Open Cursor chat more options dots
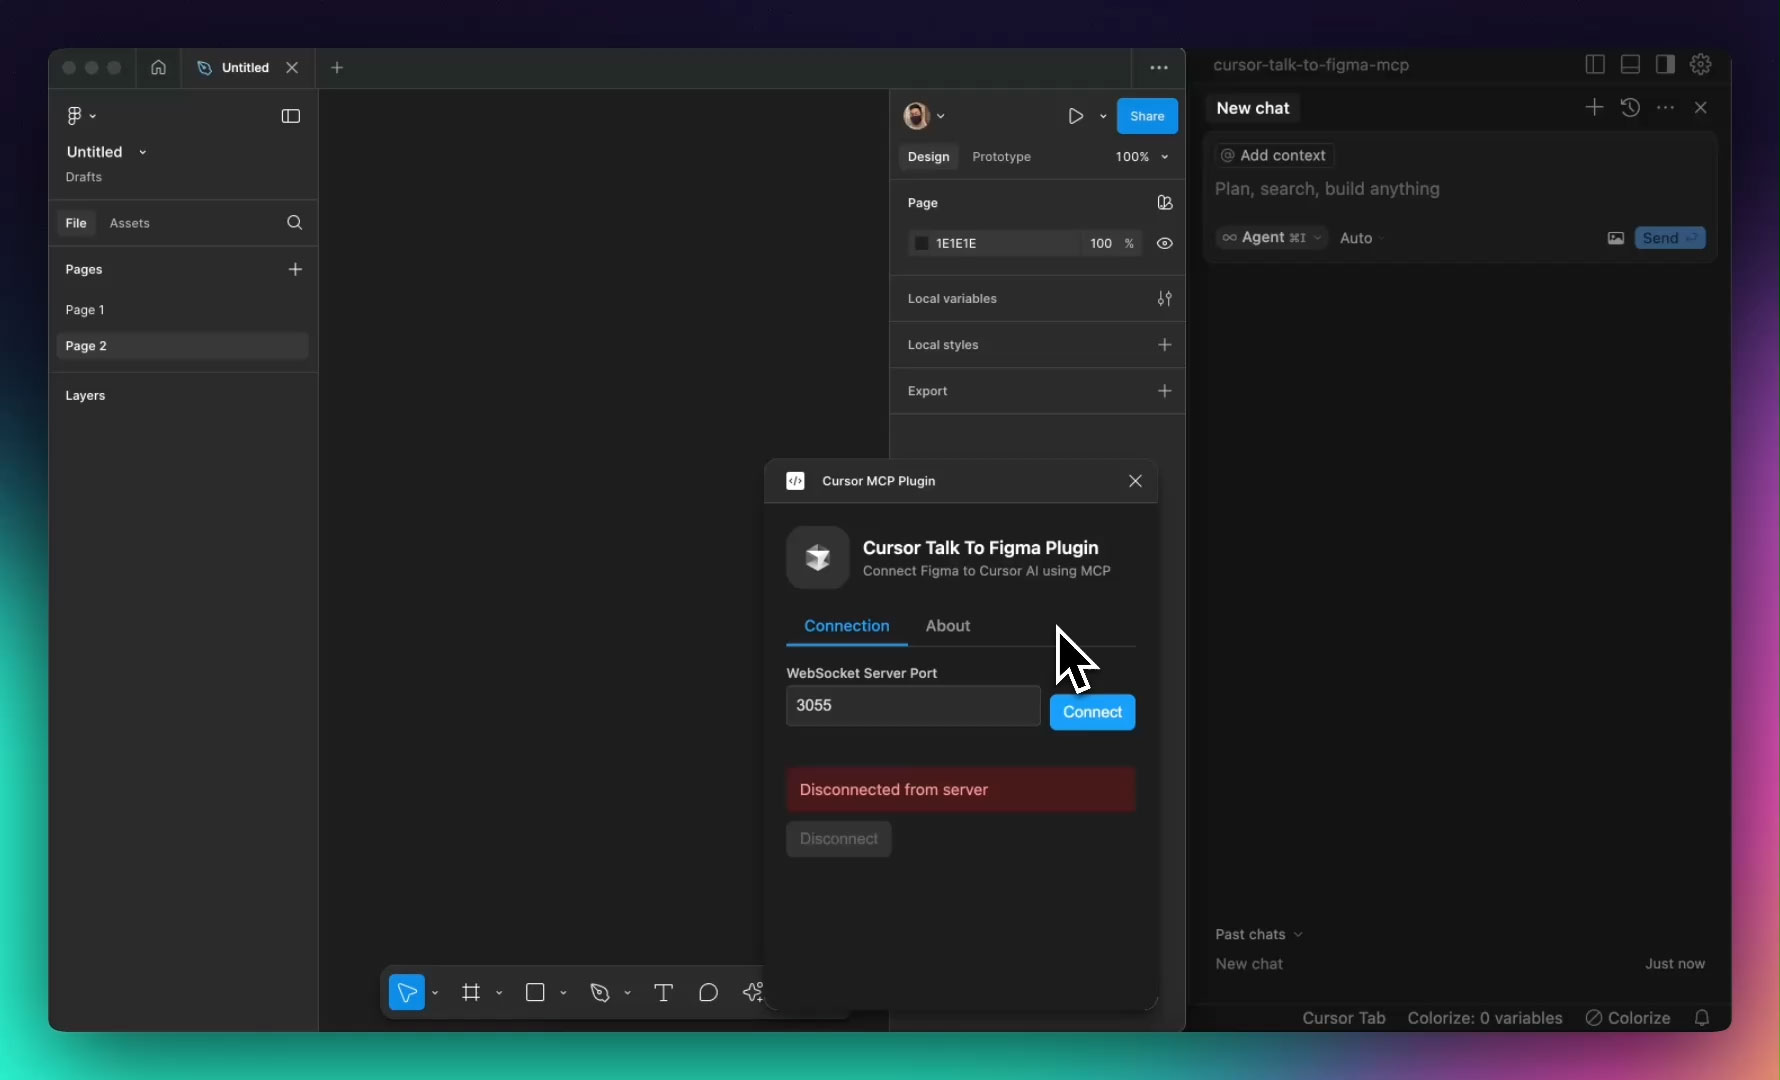Viewport: 1780px width, 1080px height. 1665,107
